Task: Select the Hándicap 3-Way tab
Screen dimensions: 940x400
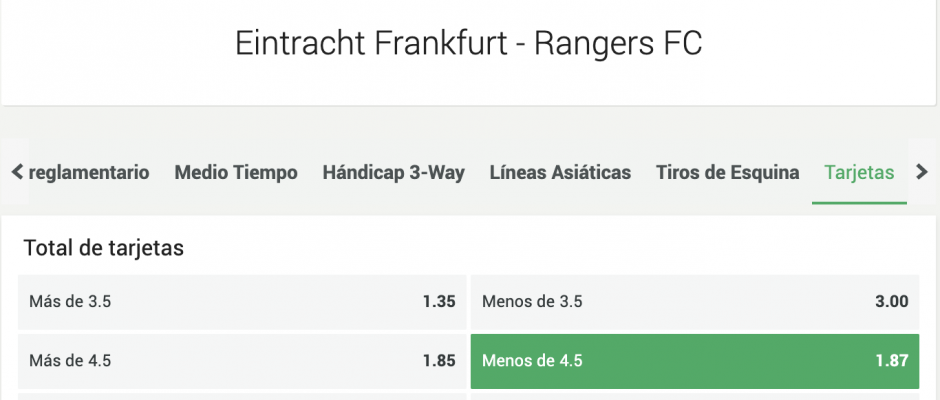Action: (x=393, y=173)
